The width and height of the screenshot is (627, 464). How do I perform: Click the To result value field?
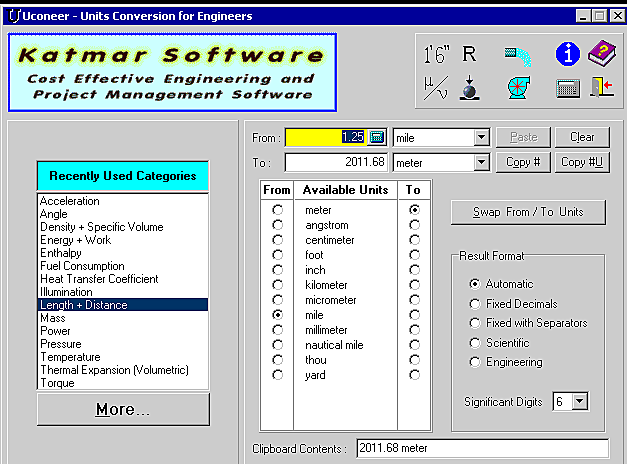pyautogui.click(x=336, y=162)
